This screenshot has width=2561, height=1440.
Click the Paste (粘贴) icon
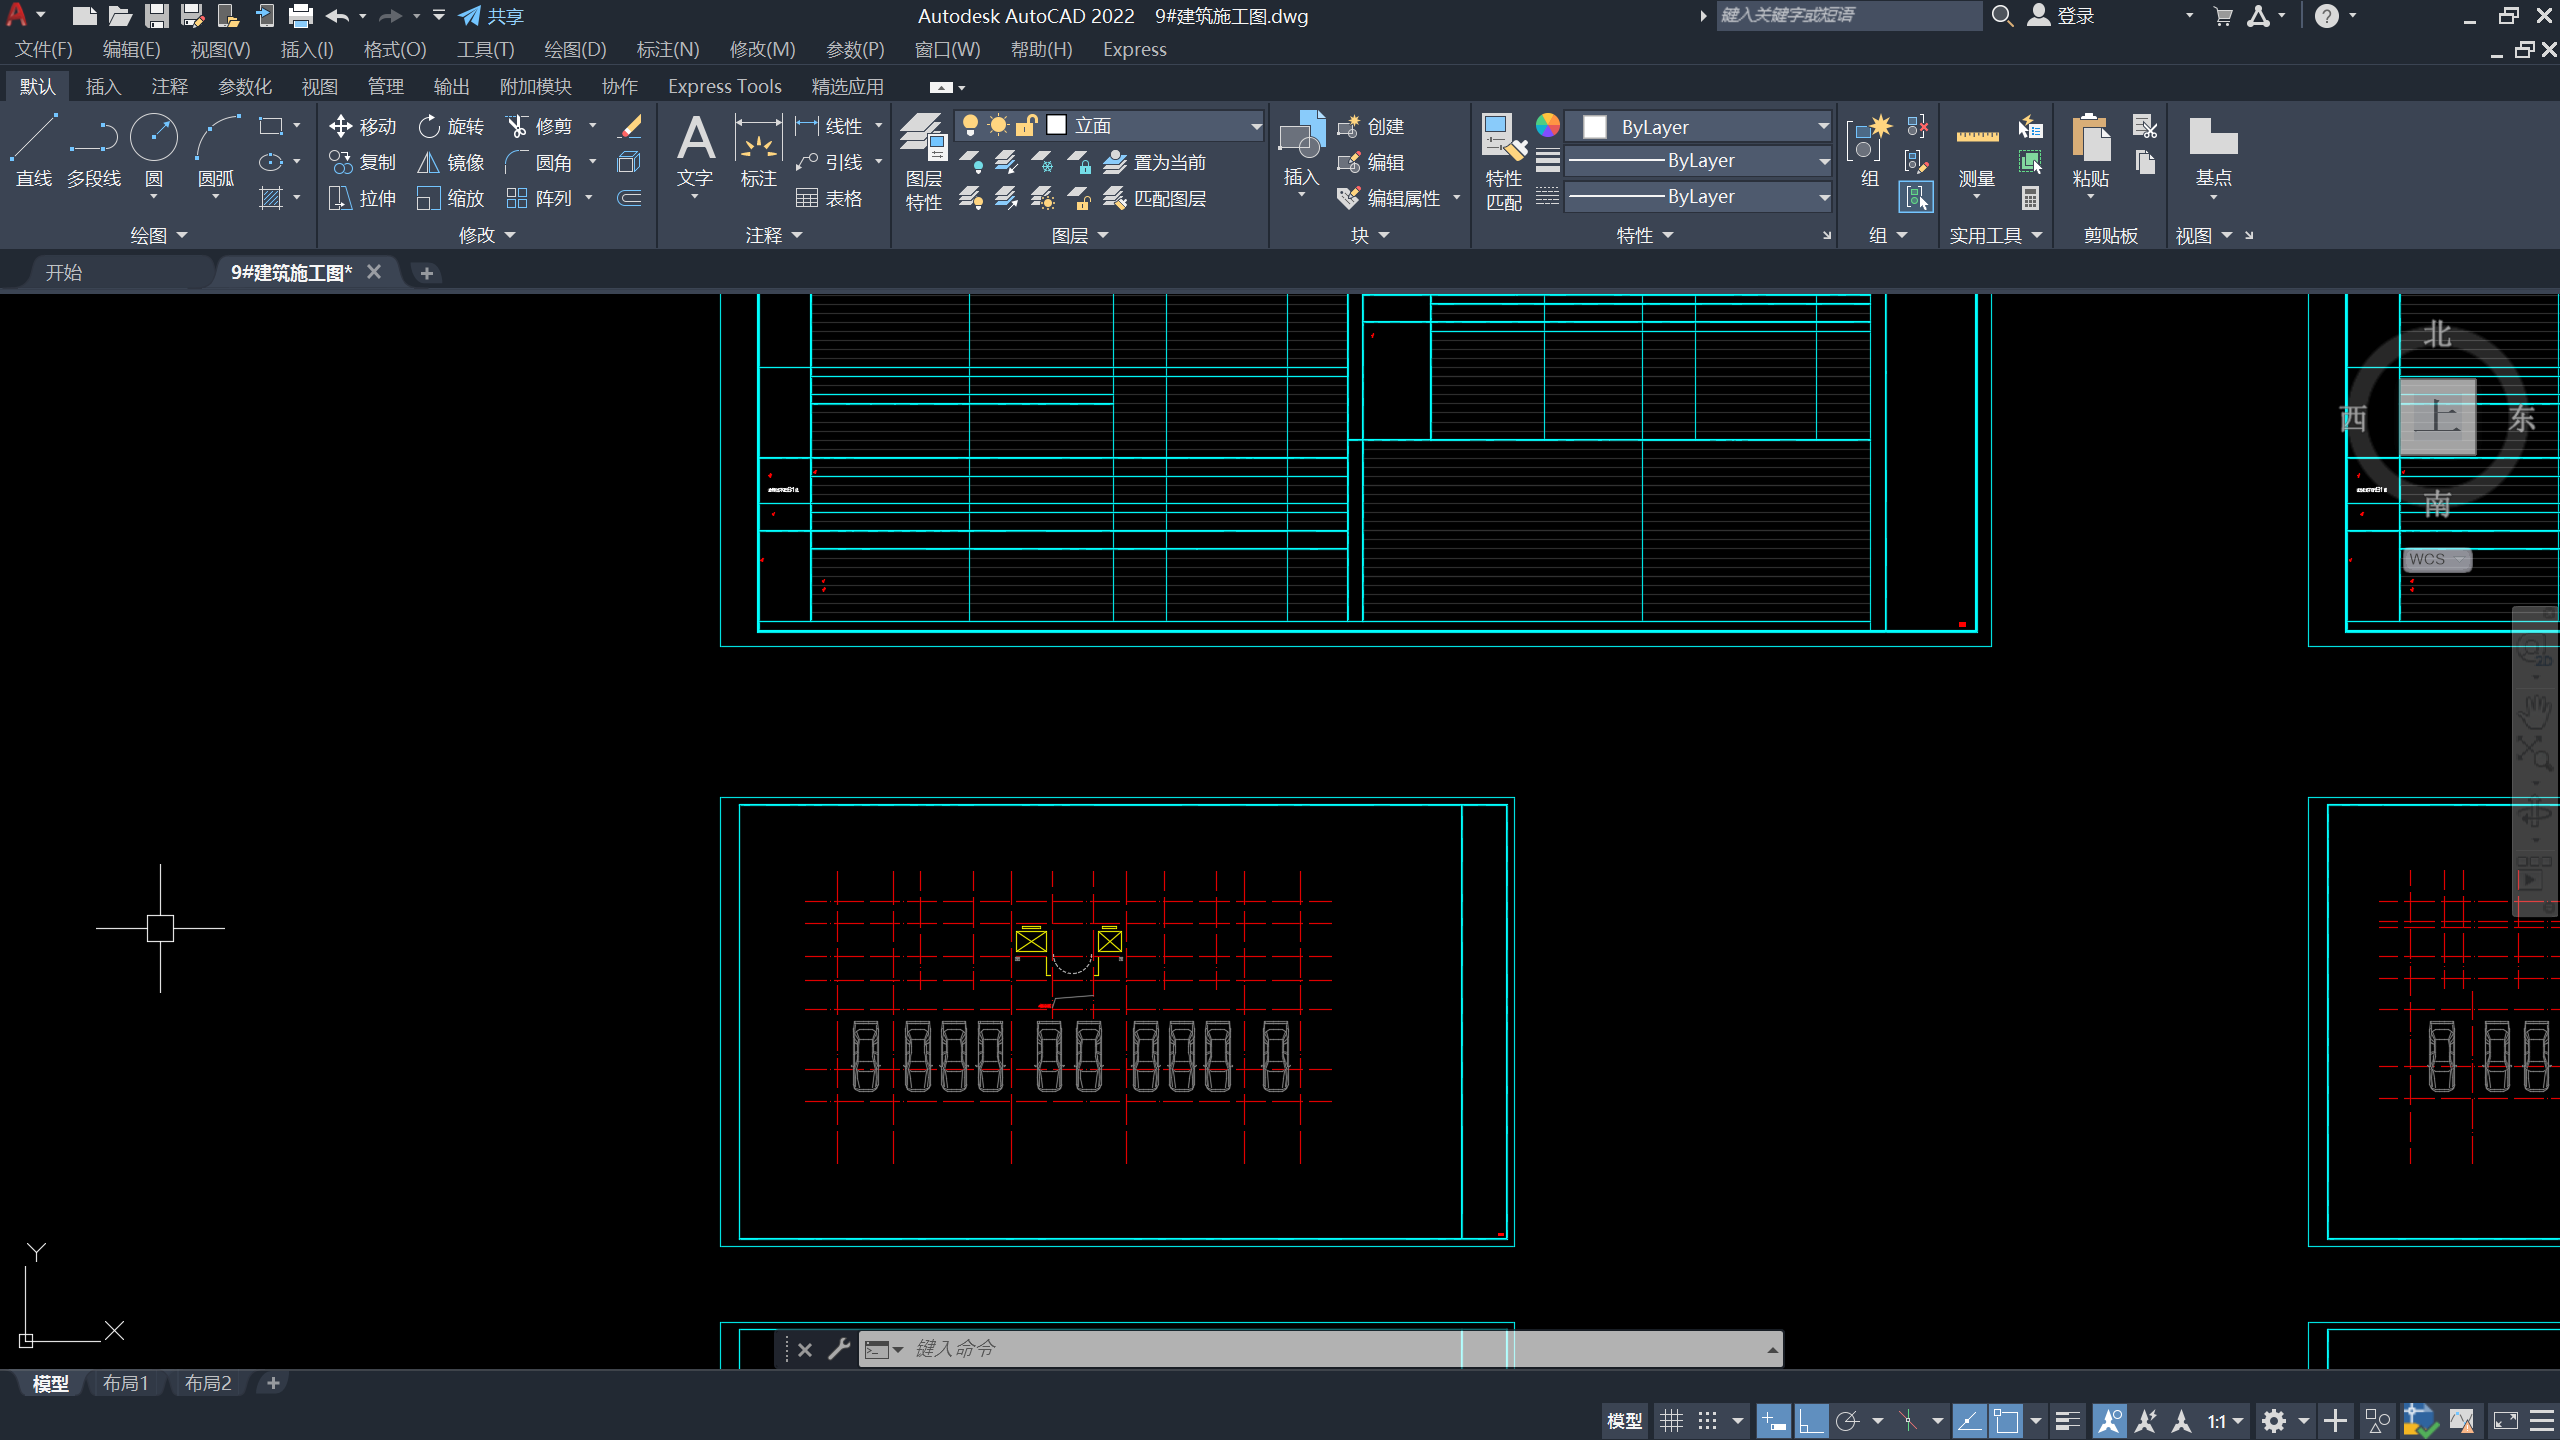point(2091,150)
